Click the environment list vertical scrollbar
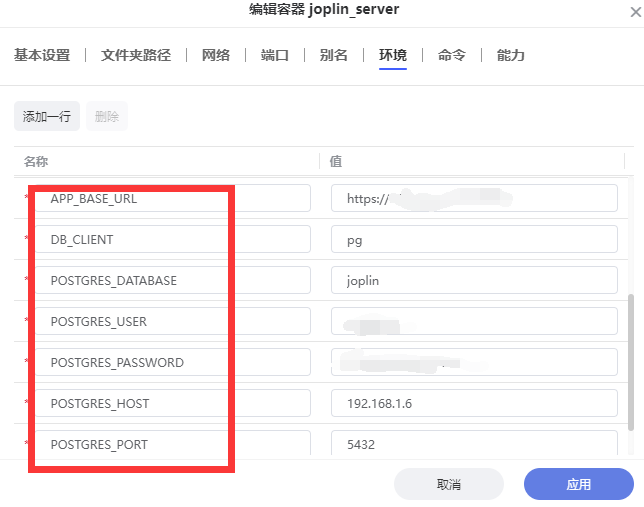This screenshot has height=507, width=644. click(x=631, y=362)
